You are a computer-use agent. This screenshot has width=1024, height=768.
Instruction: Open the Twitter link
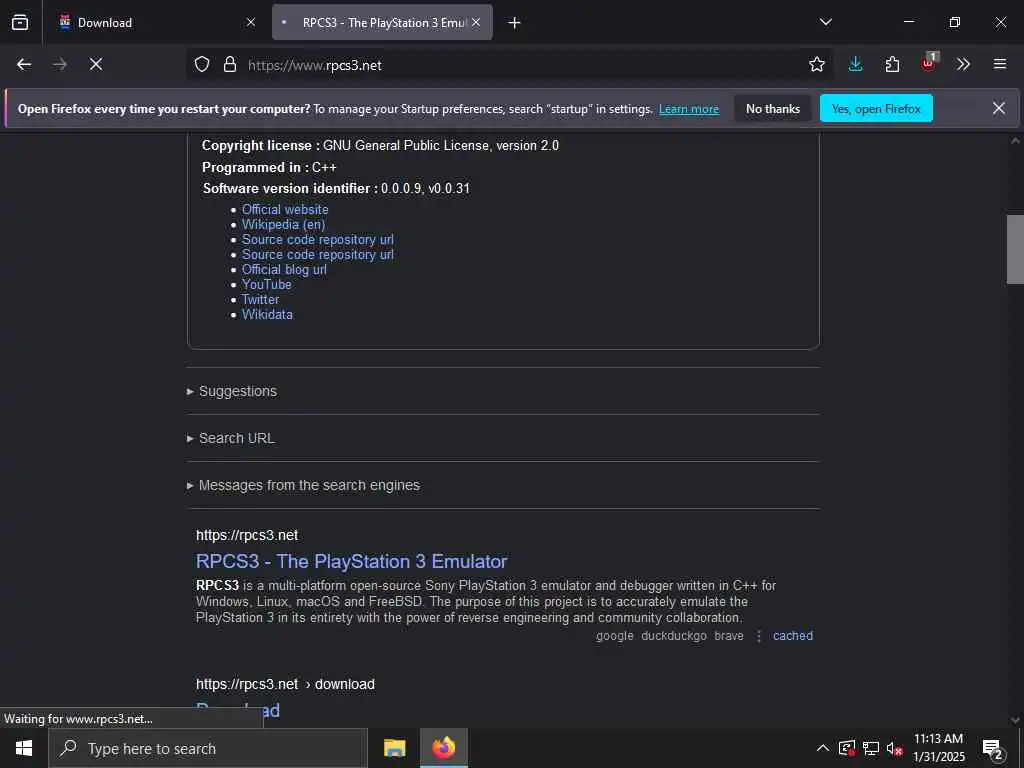point(260,300)
